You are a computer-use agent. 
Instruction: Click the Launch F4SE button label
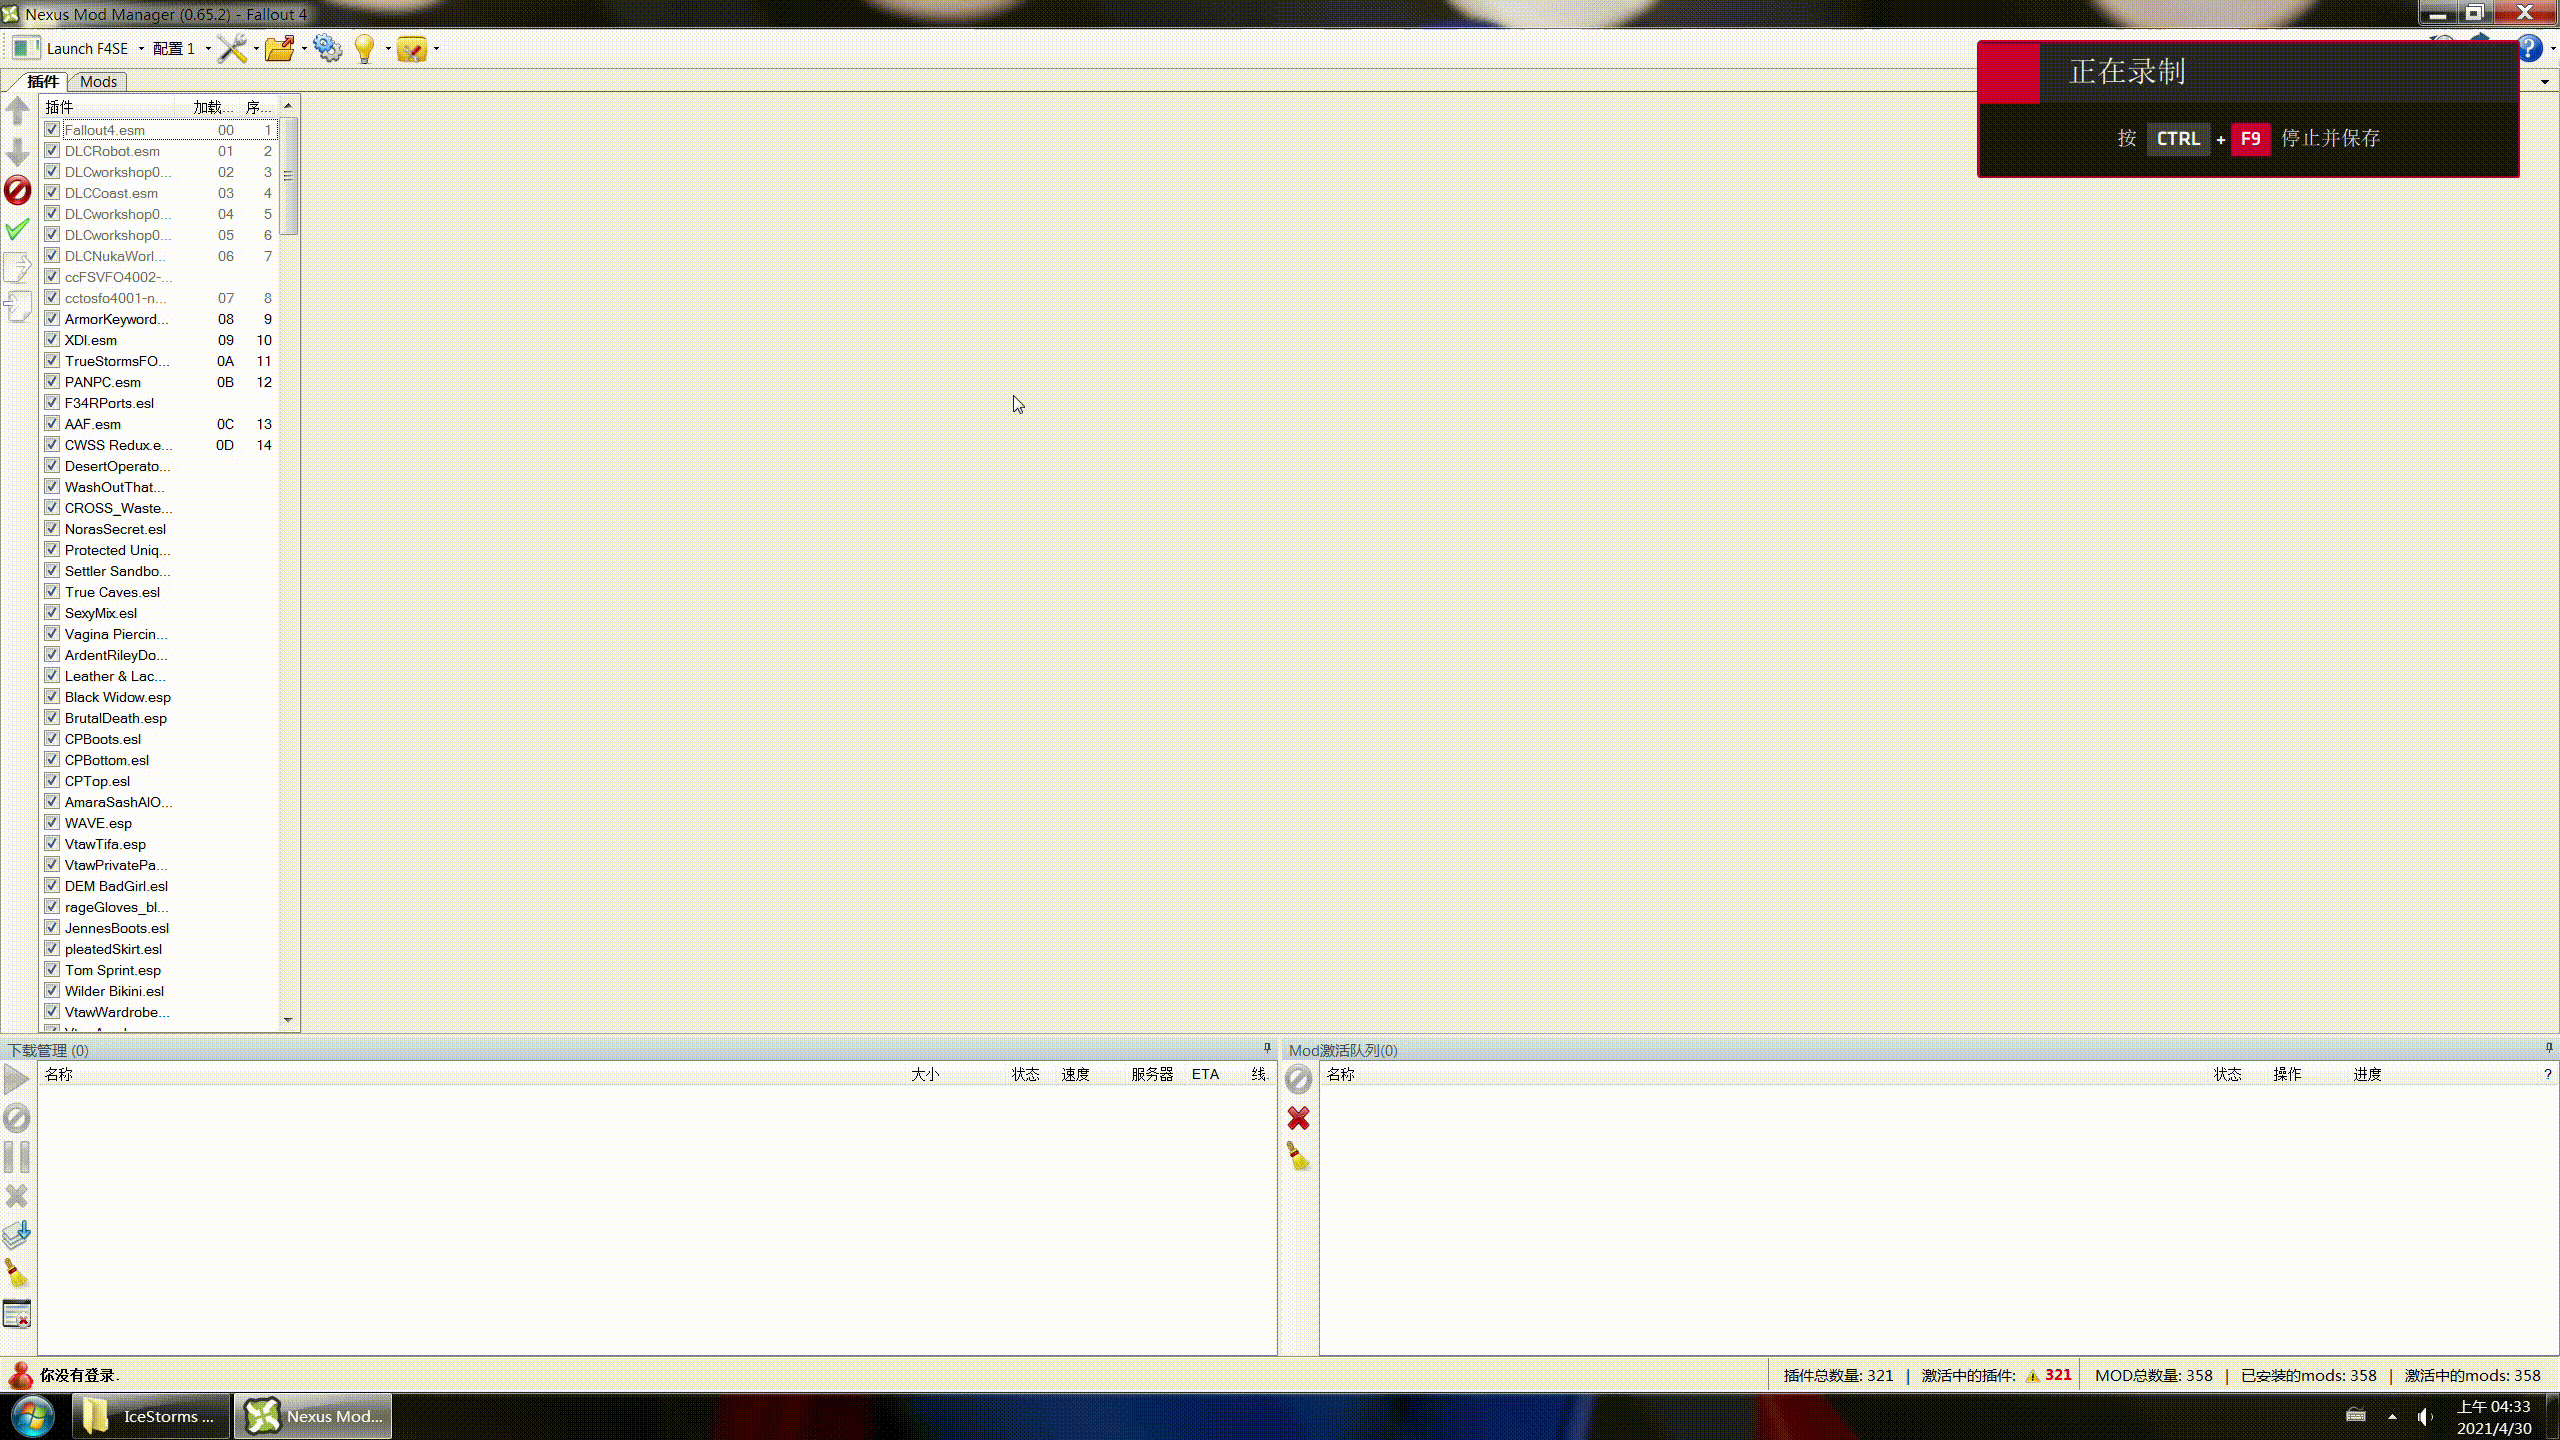tap(87, 49)
